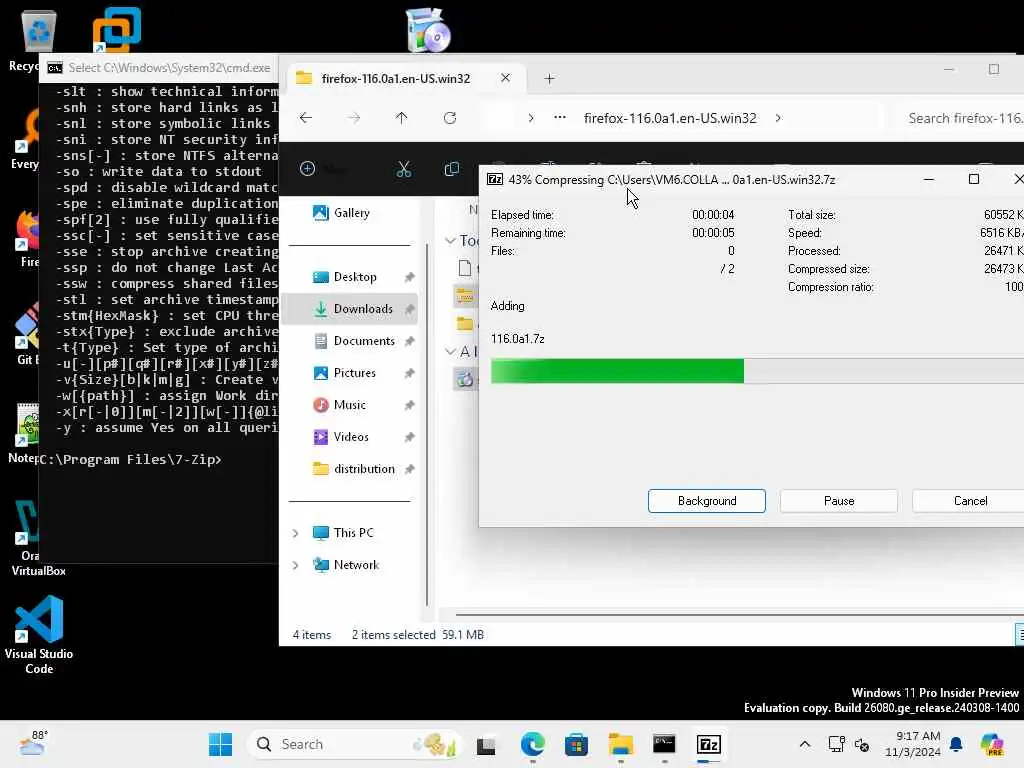Refresh the Explorer folder view
The height and width of the screenshot is (768, 1024).
[449, 118]
